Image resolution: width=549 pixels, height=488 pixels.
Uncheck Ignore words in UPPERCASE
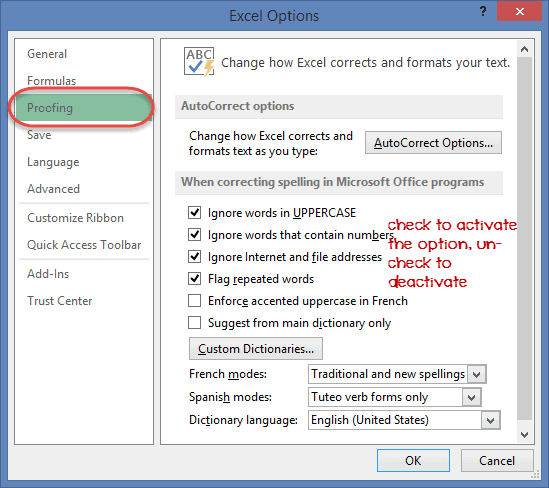[195, 212]
